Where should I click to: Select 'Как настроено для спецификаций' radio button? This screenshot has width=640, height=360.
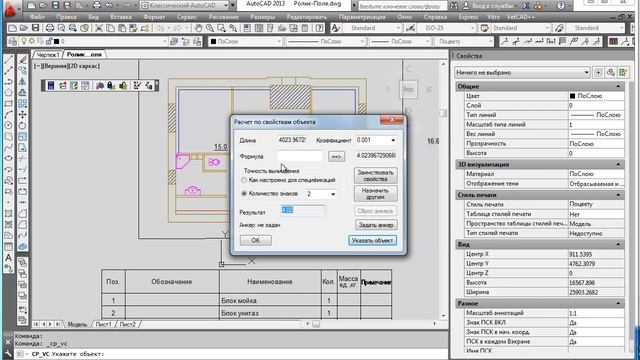tap(244, 180)
